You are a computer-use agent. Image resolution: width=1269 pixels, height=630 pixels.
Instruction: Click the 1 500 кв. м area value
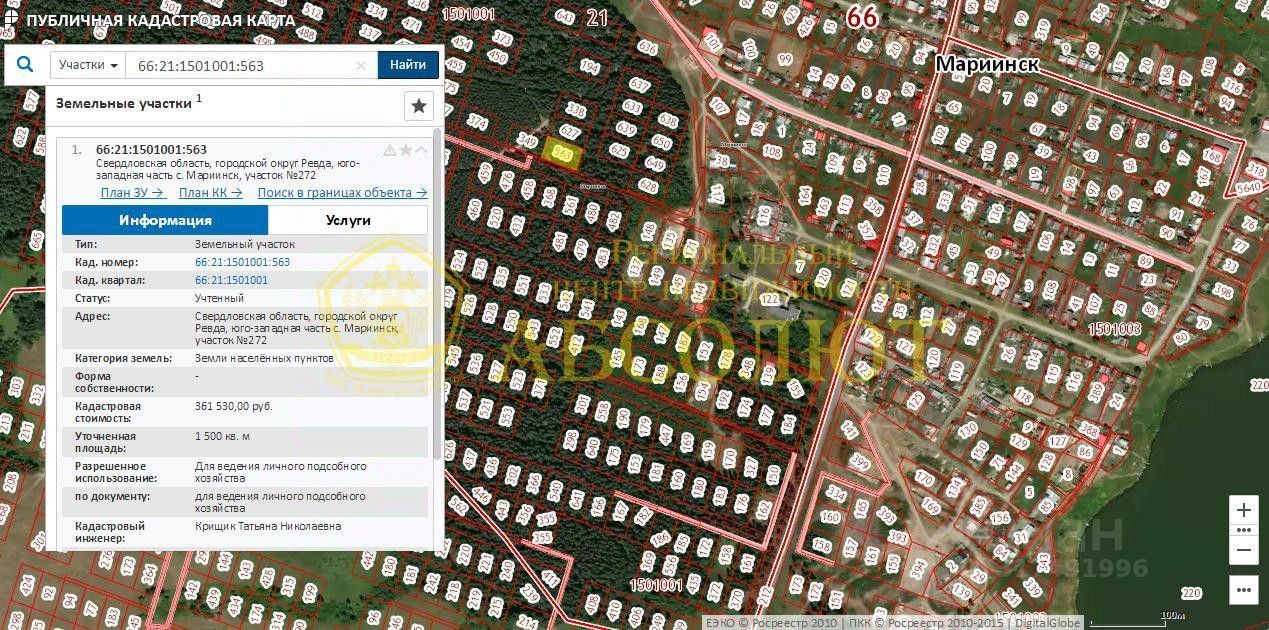click(x=222, y=436)
